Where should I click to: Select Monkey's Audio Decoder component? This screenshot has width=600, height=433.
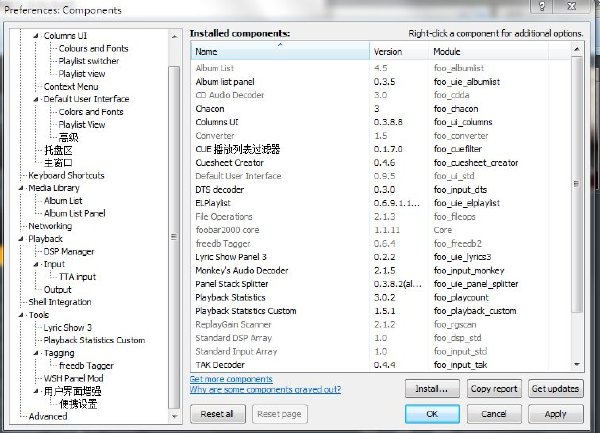pos(381,270)
